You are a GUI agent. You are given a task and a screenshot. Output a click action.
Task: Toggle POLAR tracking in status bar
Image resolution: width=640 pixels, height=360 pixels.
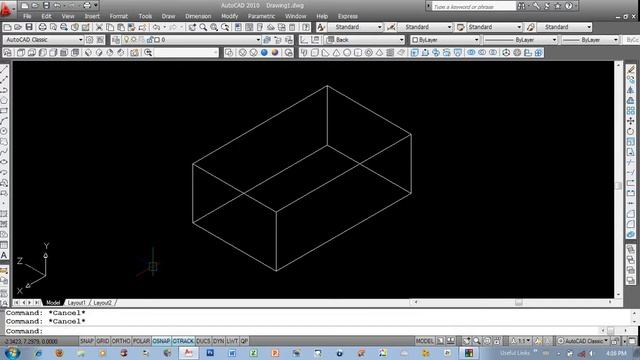click(141, 341)
